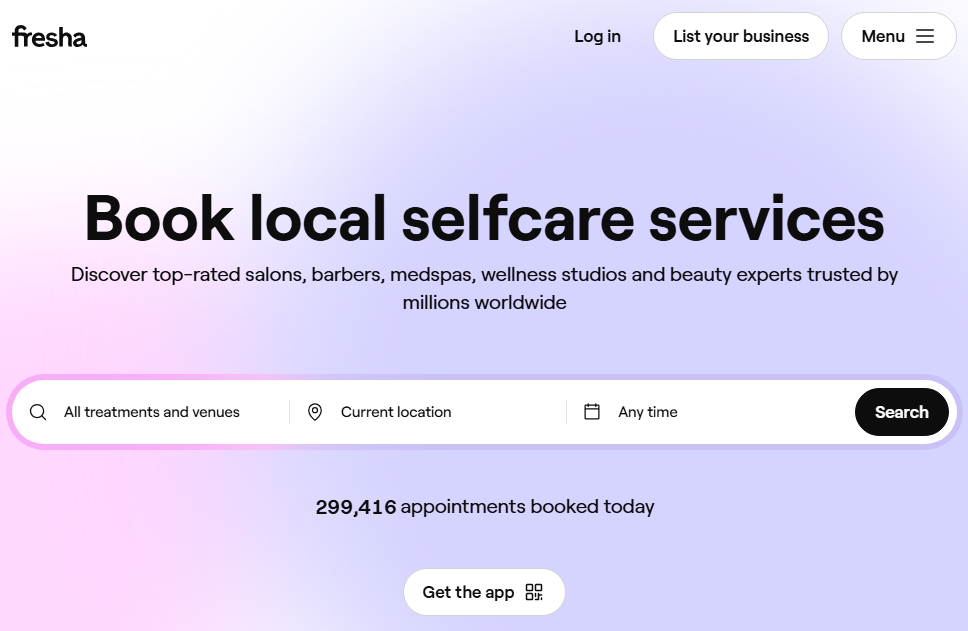Click the fresha logo

click(x=49, y=37)
